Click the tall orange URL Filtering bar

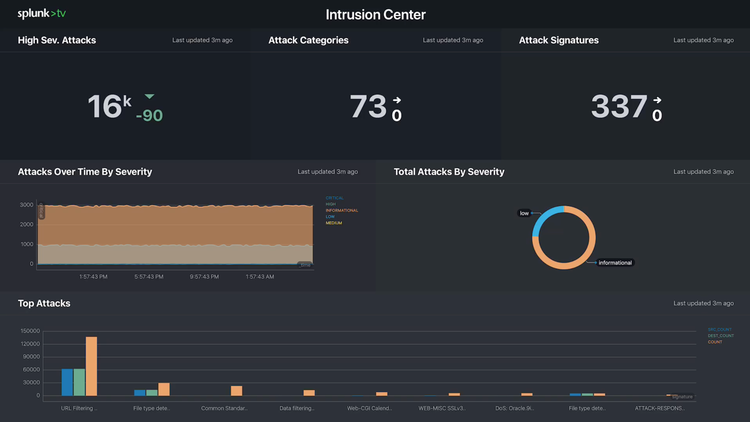[x=91, y=366]
